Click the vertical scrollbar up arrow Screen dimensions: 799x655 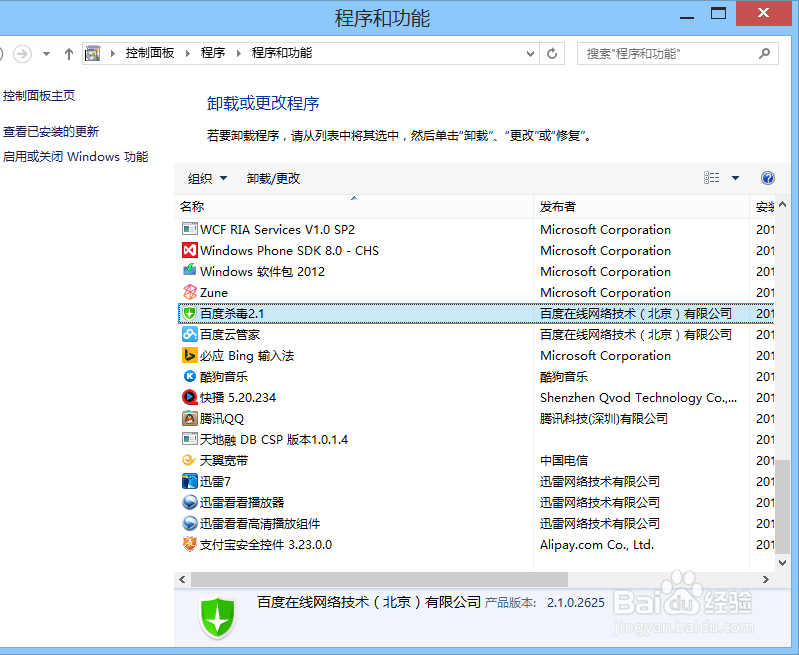pyautogui.click(x=783, y=204)
